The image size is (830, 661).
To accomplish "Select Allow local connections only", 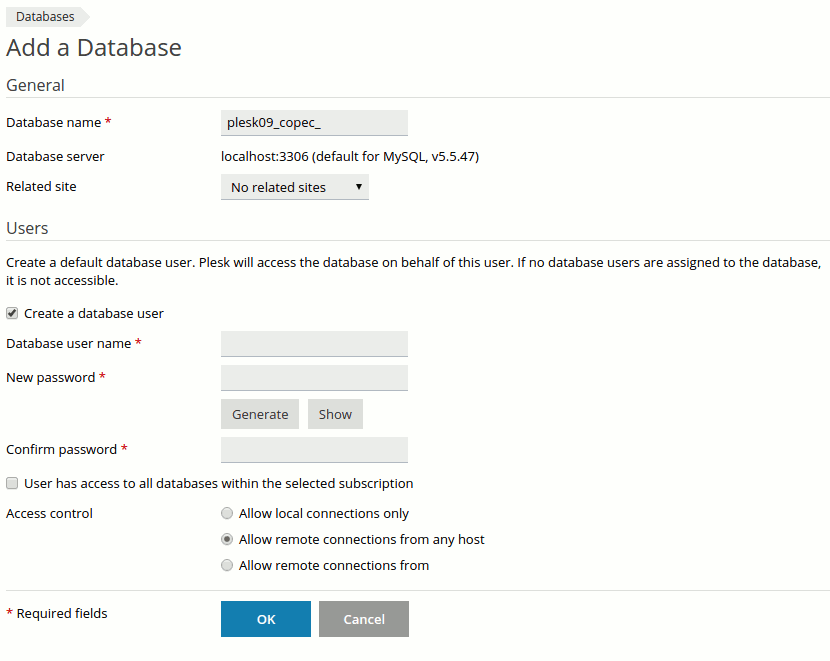I will [x=228, y=513].
